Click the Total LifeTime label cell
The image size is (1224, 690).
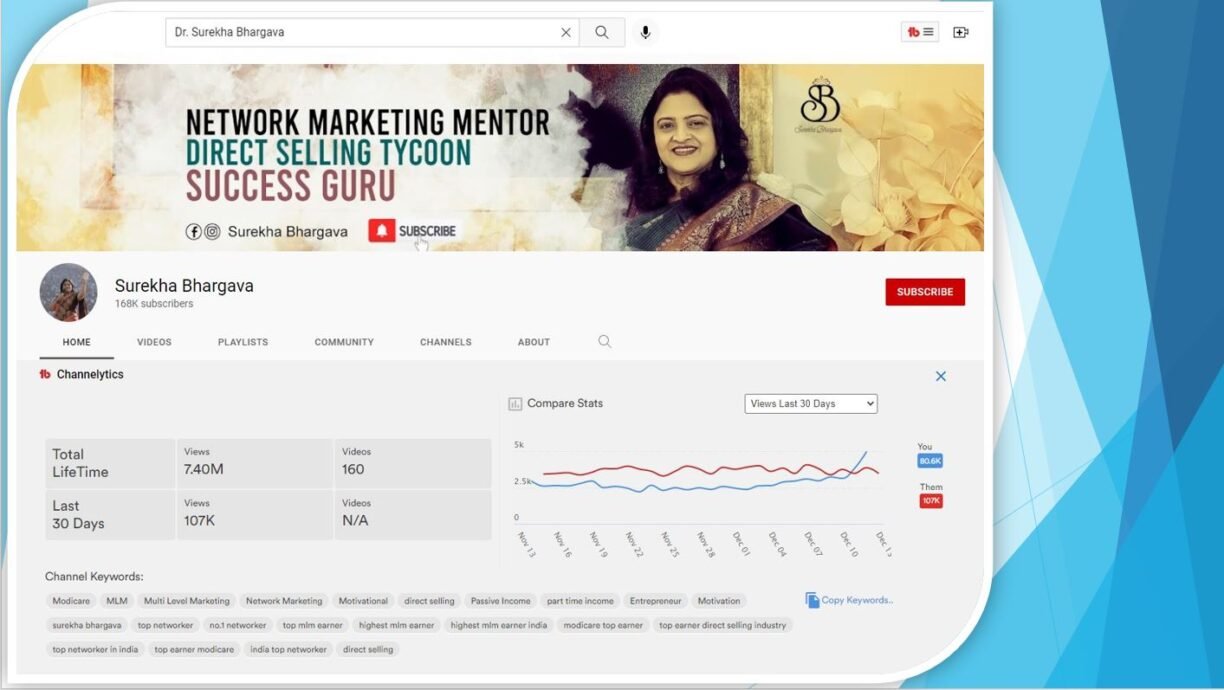tap(109, 463)
